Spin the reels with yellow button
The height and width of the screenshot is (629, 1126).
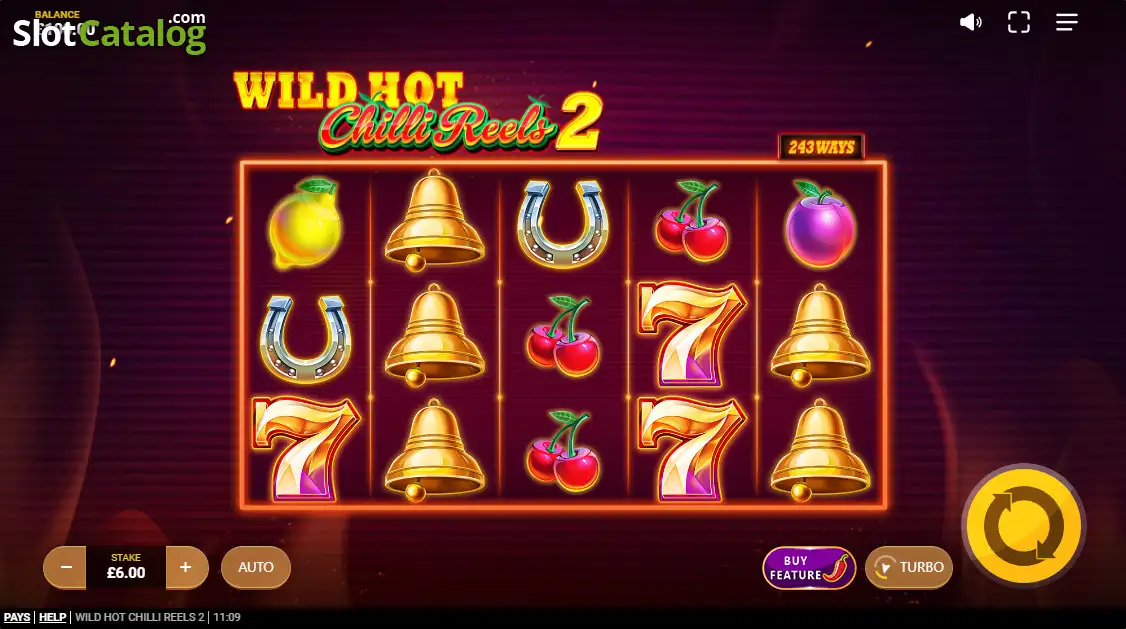pos(1023,526)
